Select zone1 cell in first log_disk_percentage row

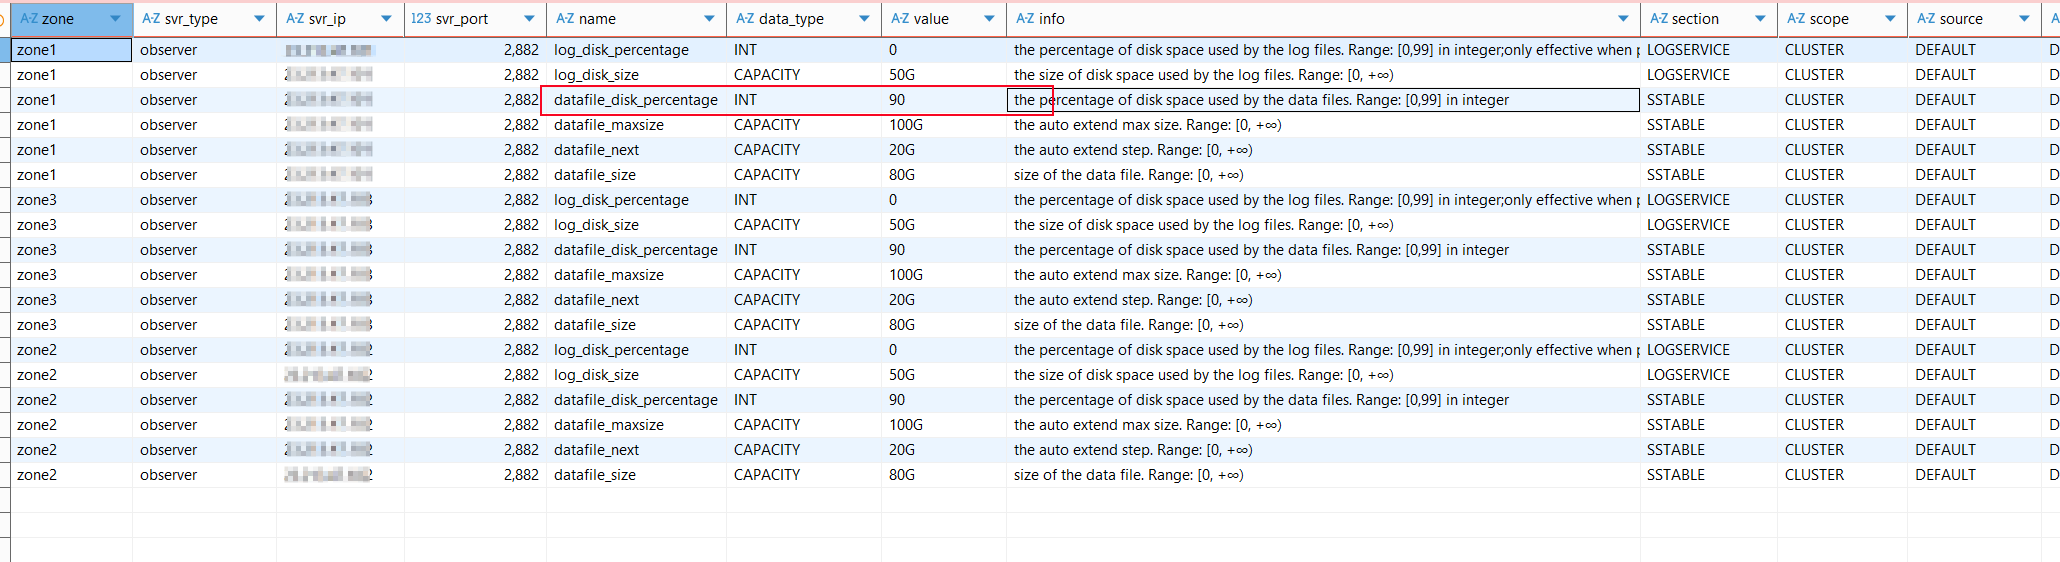pos(71,50)
